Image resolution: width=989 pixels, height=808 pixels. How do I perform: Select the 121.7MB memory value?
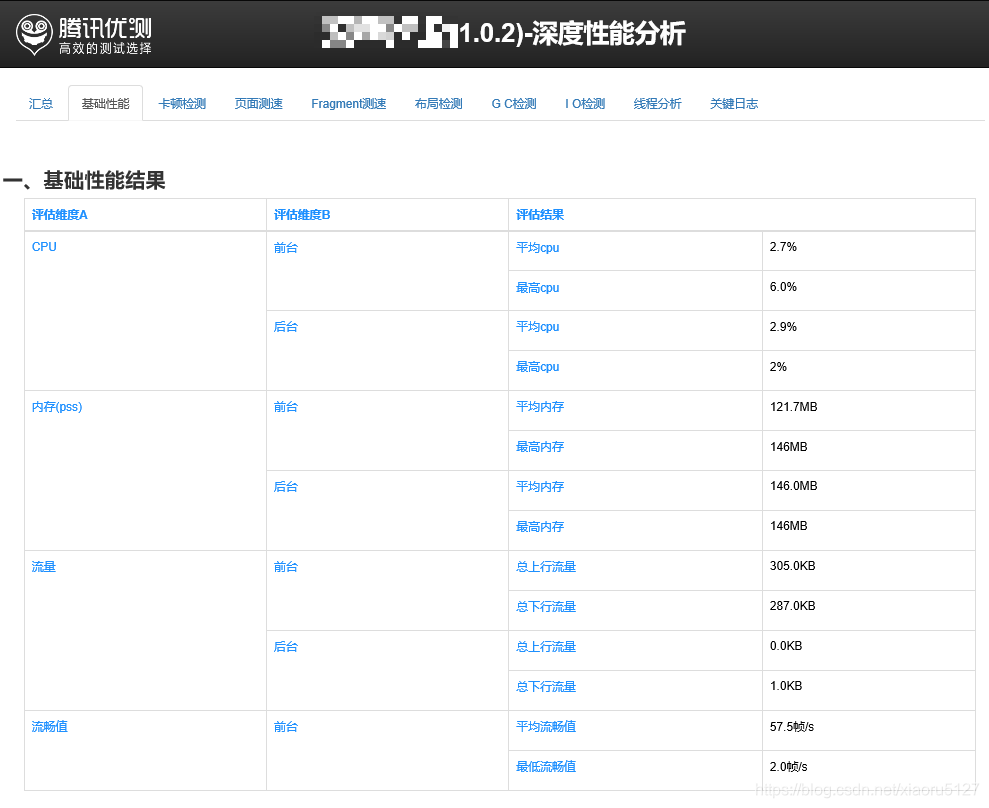pos(793,407)
